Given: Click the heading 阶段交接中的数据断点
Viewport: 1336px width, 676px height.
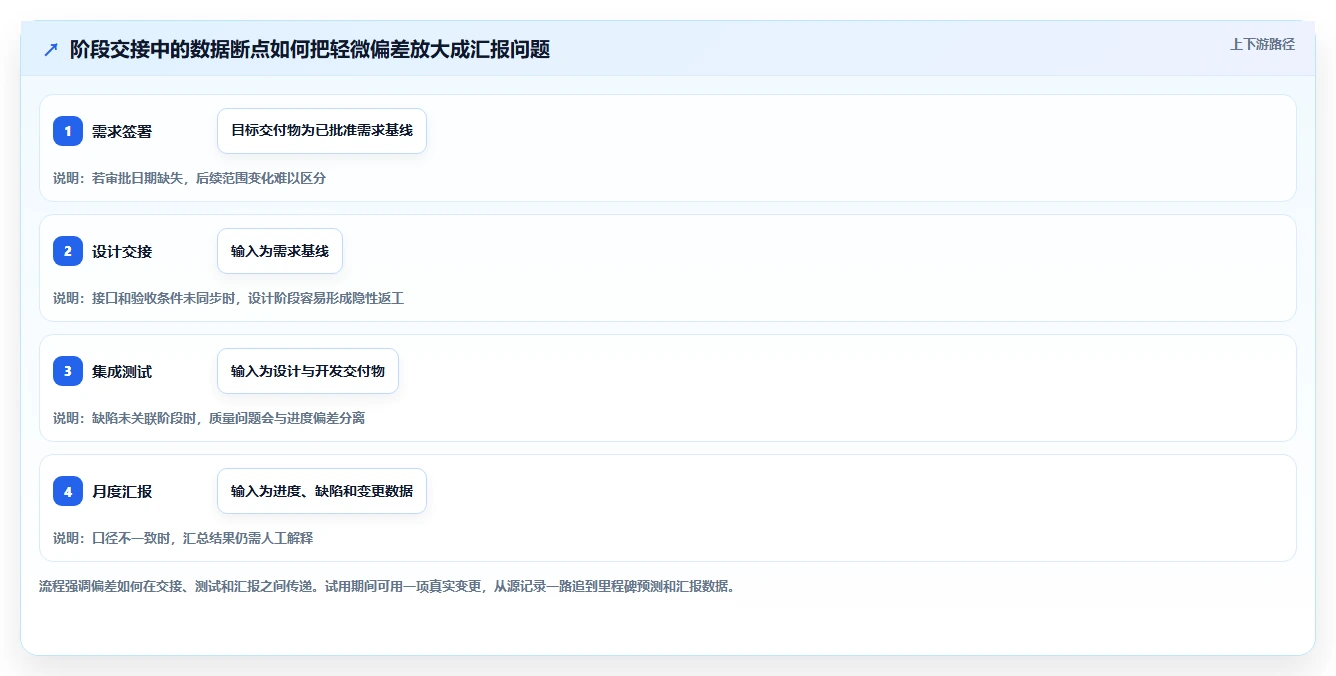Looking at the screenshot, I should point(310,49).
